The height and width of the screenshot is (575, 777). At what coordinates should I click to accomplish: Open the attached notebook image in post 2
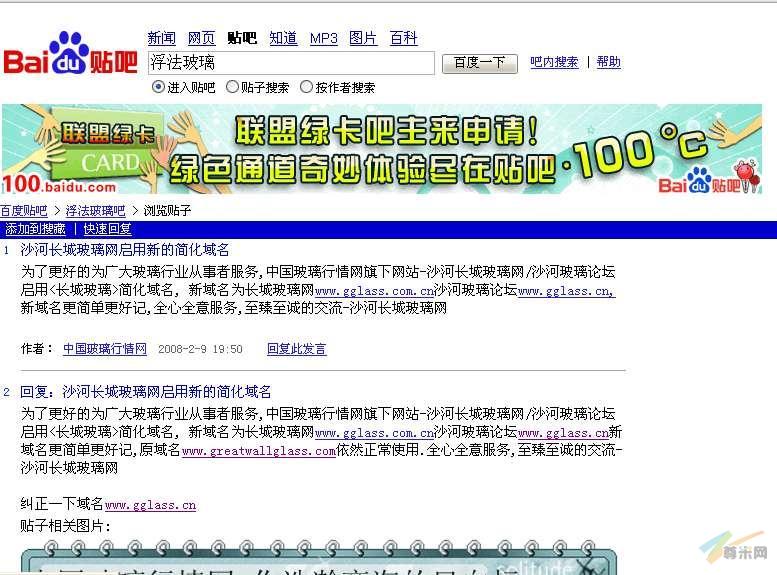[320, 558]
